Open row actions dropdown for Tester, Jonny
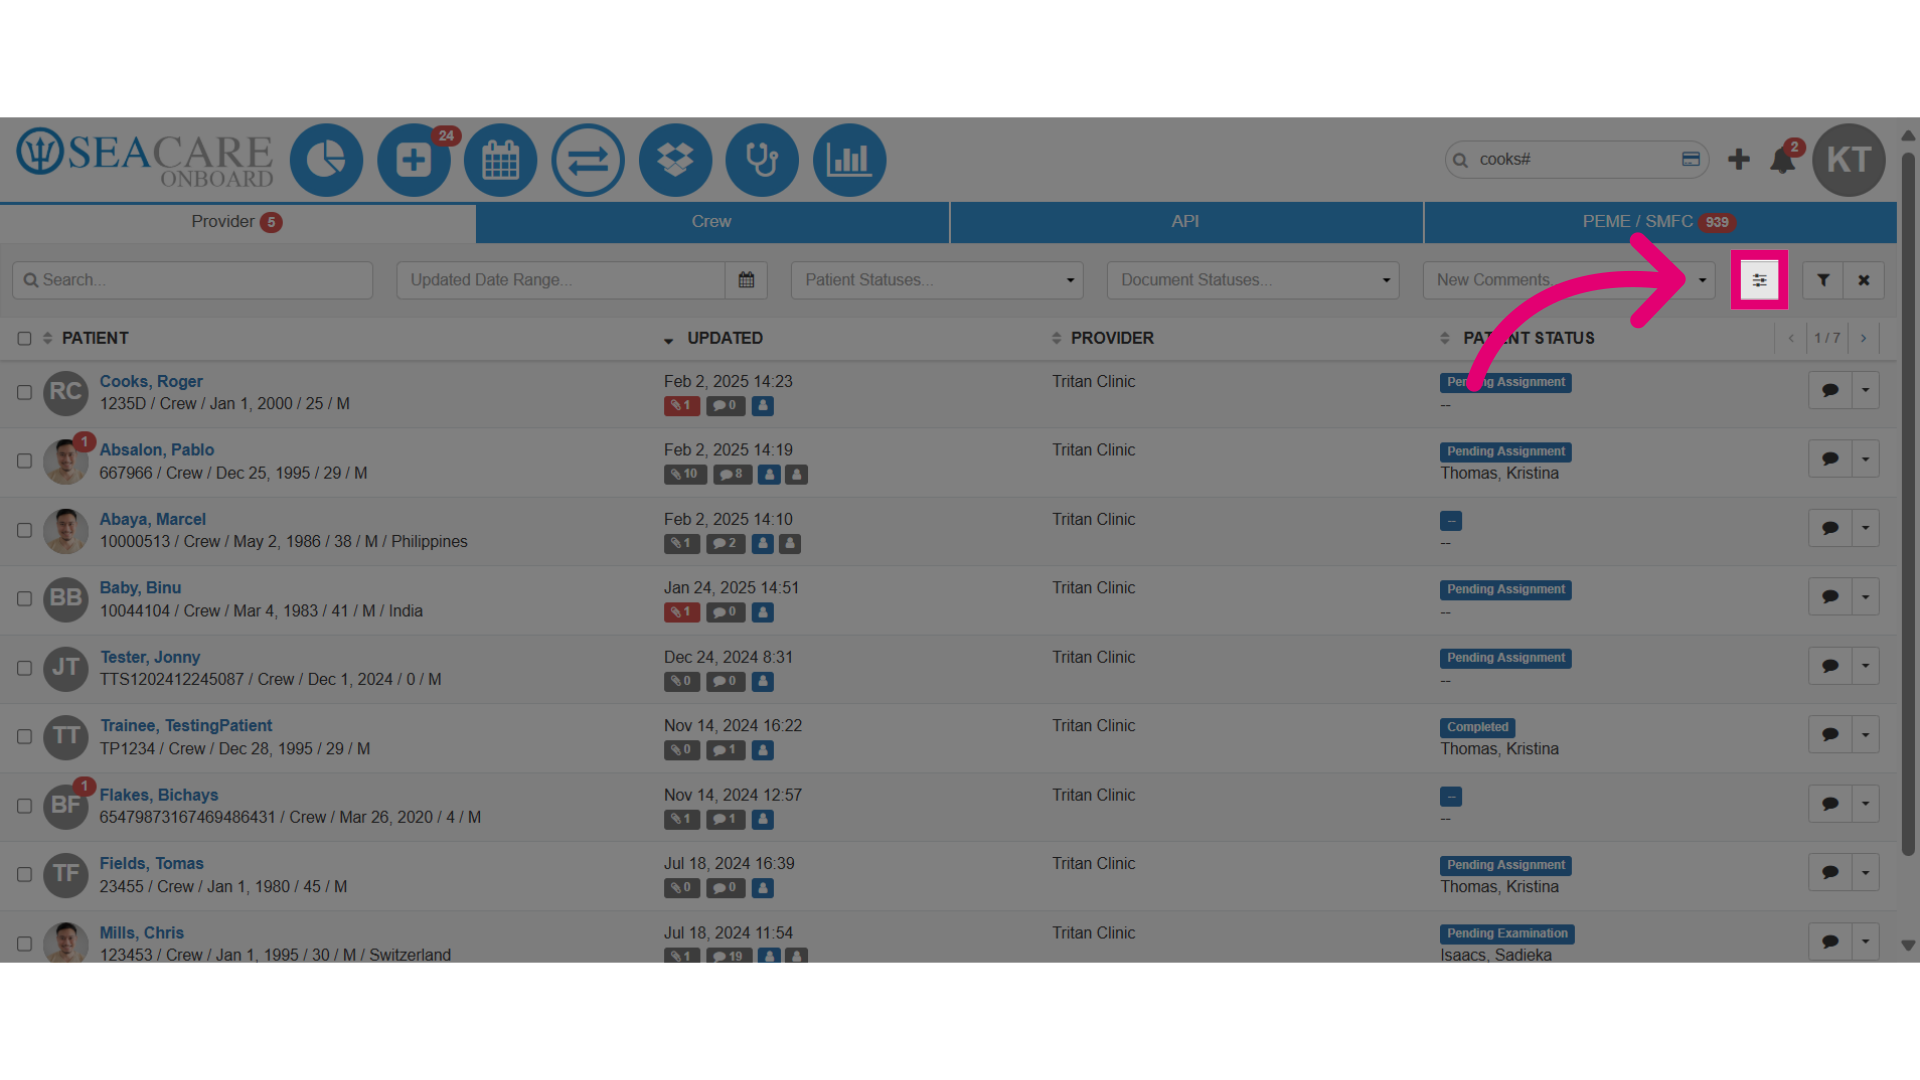Screen dimensions: 1920x1080 pyautogui.click(x=1866, y=666)
